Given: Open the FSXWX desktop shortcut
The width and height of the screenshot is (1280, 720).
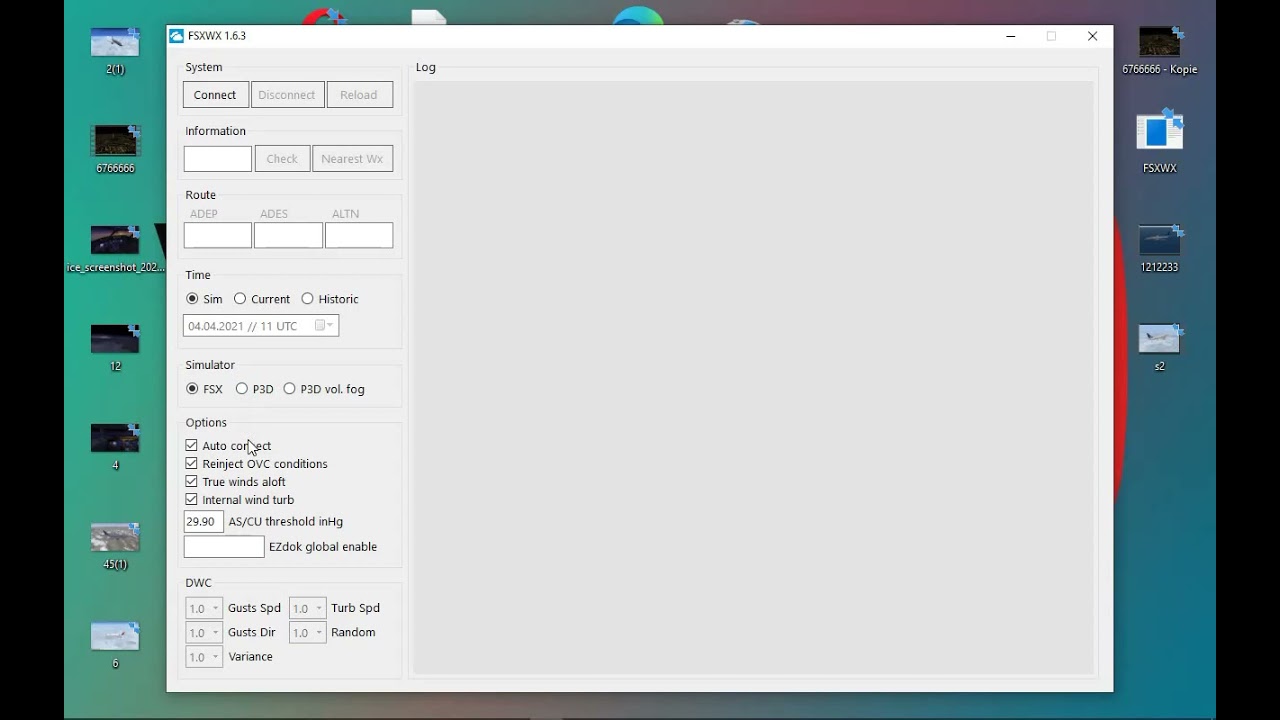Looking at the screenshot, I should (x=1159, y=142).
